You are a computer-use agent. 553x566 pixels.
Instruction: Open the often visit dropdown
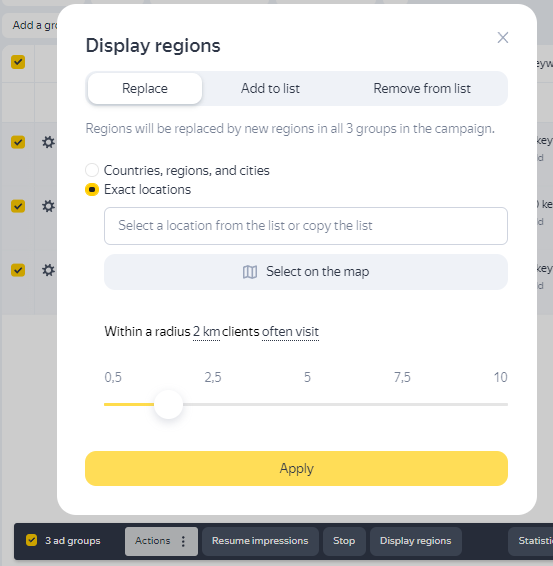click(290, 331)
